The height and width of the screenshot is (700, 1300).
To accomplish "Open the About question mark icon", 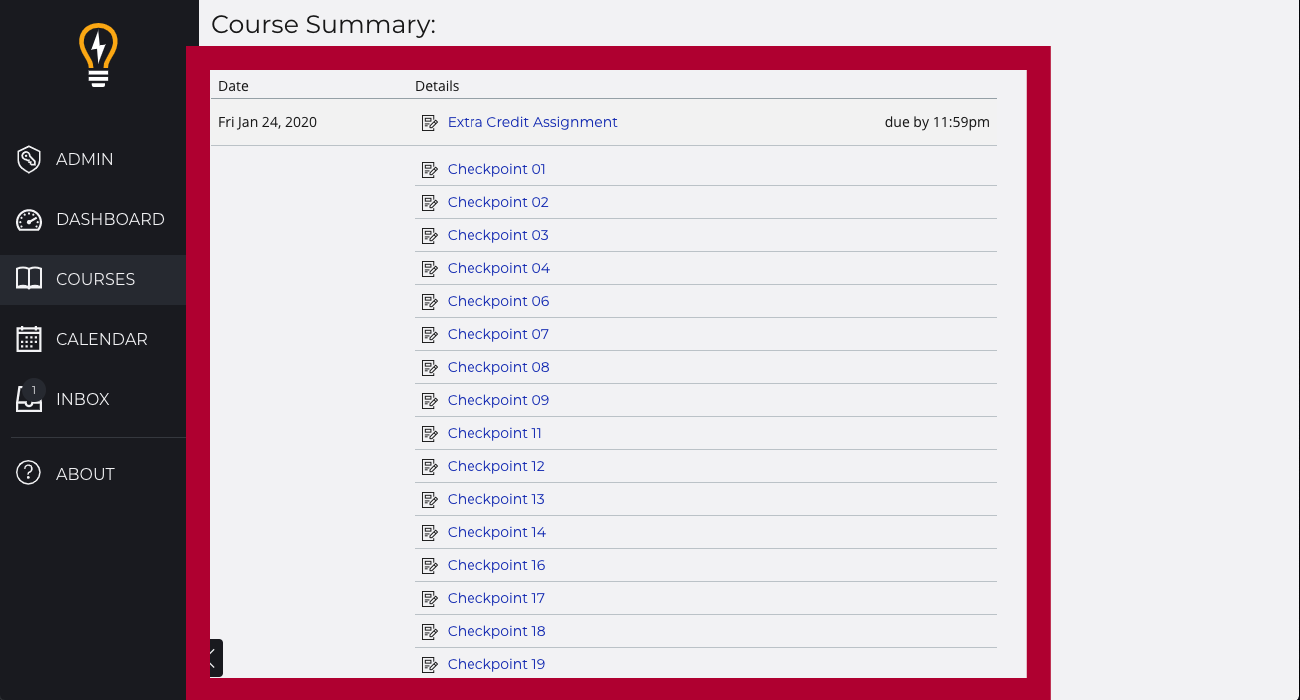I will point(29,474).
